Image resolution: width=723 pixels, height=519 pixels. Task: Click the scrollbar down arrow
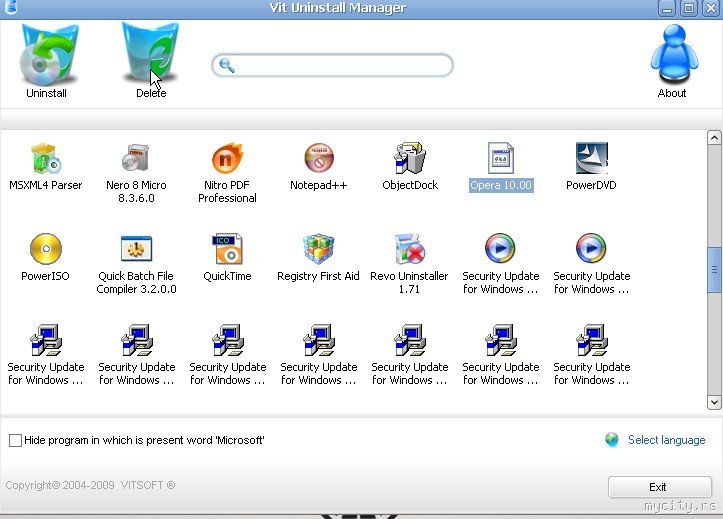(x=714, y=402)
